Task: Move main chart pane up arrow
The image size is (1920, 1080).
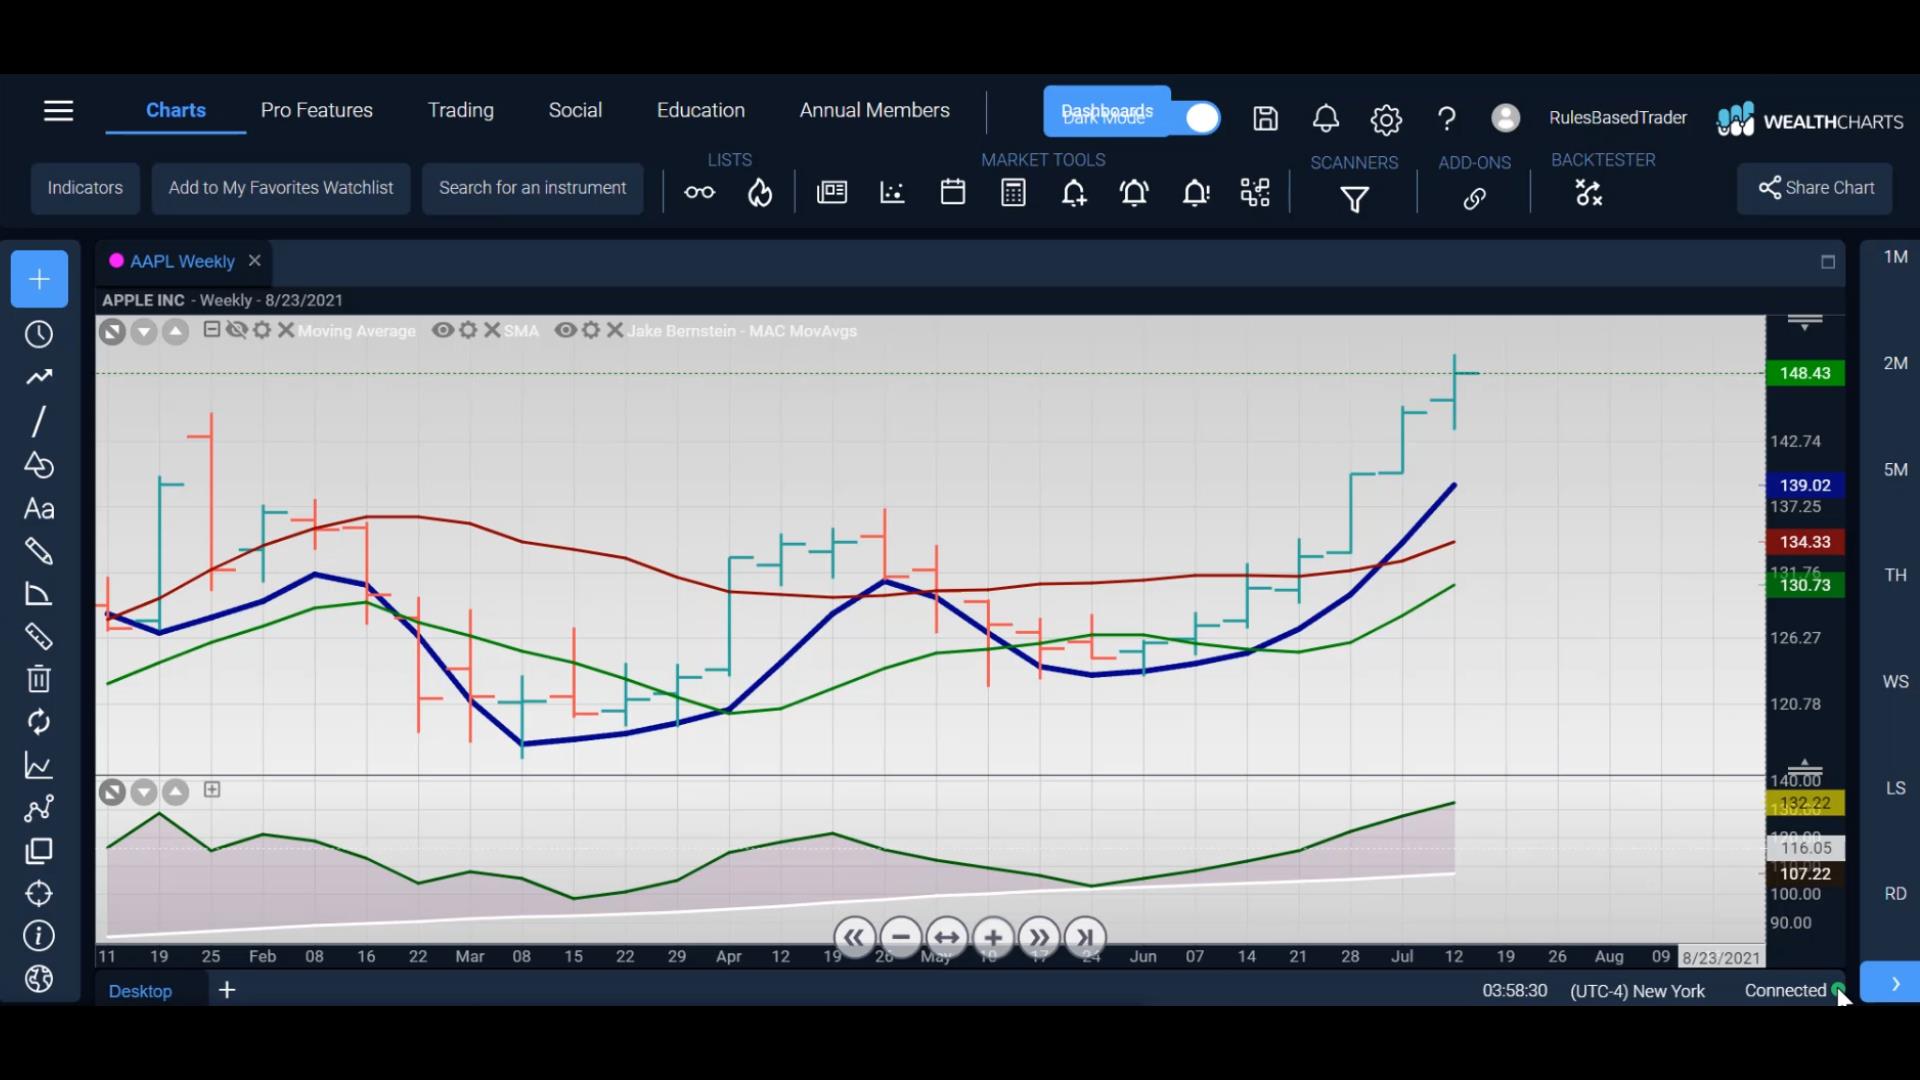Action: click(176, 331)
